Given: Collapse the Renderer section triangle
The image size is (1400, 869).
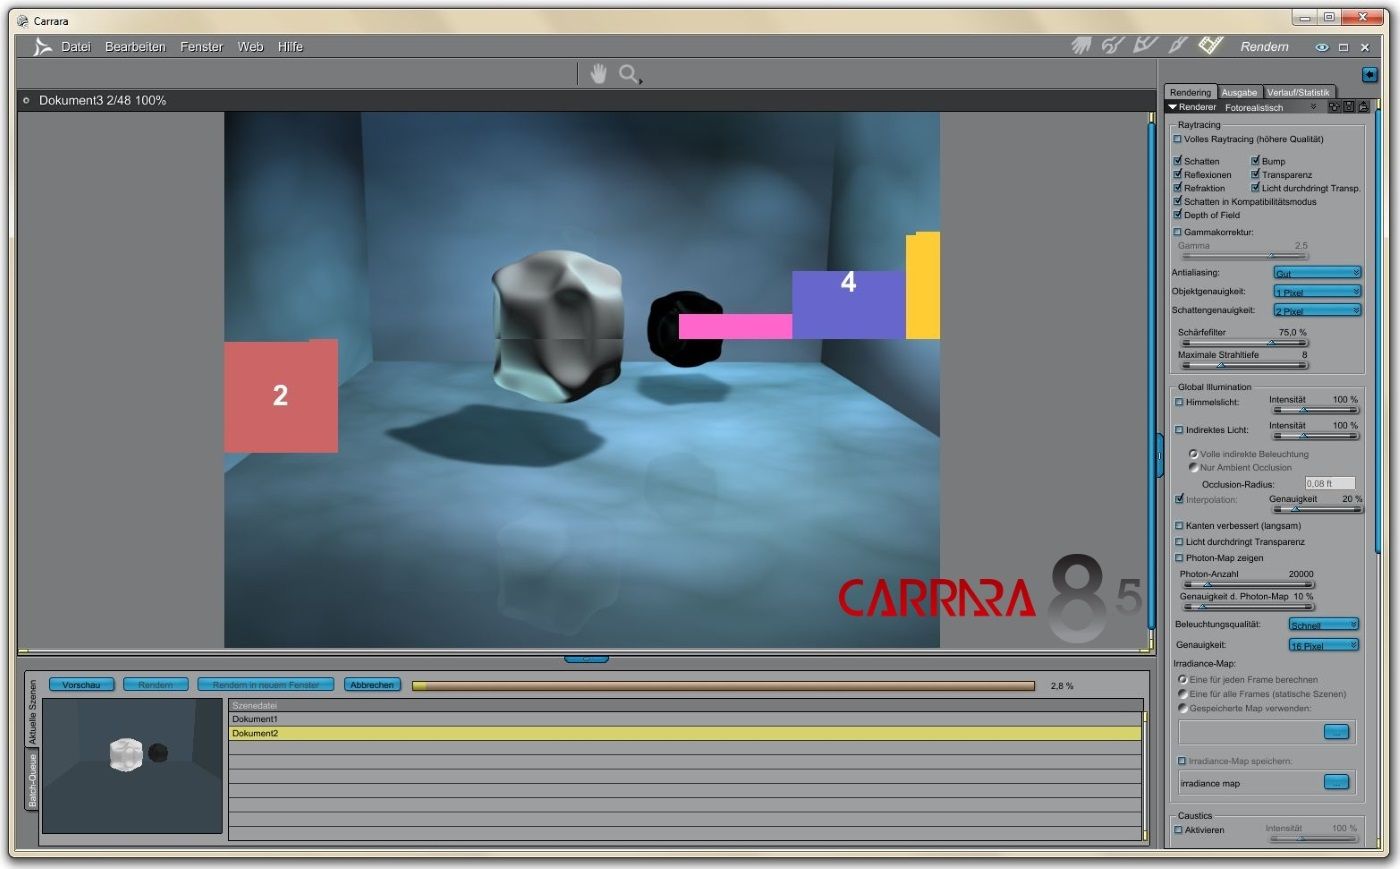Looking at the screenshot, I should point(1172,107).
